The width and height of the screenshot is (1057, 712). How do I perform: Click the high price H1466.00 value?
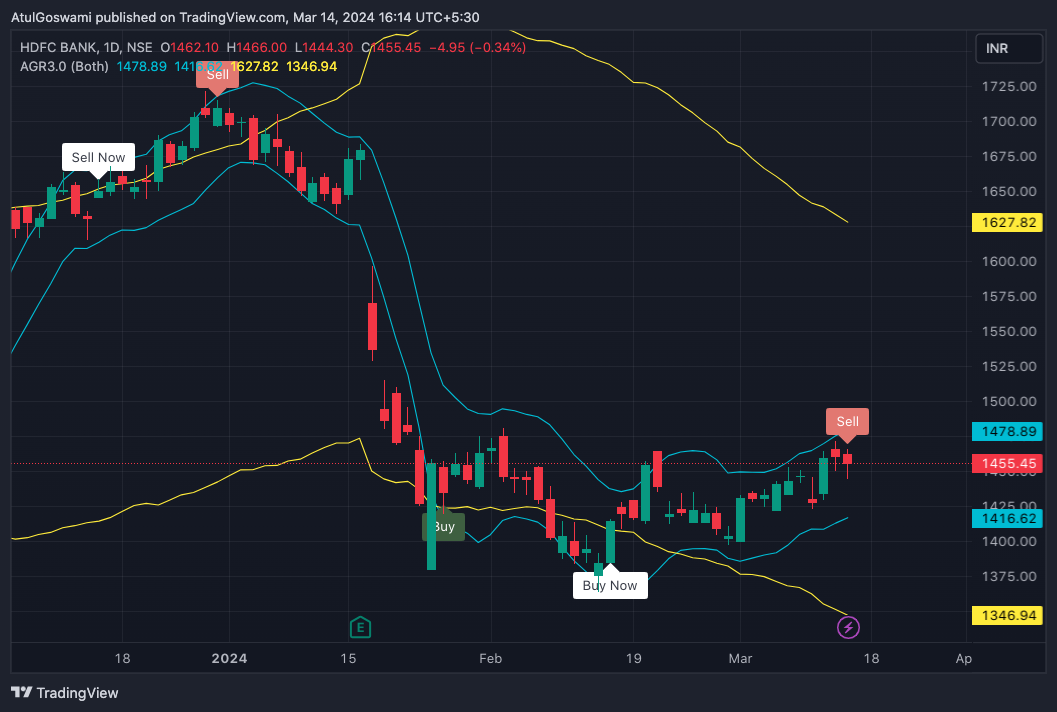click(256, 47)
